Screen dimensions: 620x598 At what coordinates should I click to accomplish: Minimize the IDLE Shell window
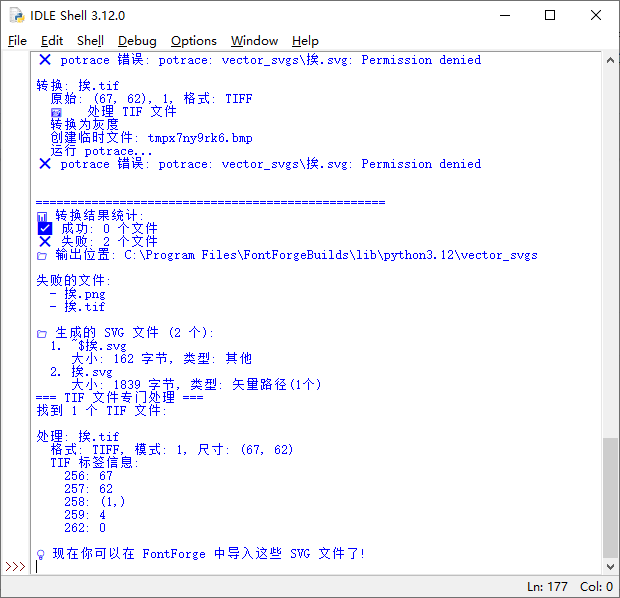tap(505, 15)
